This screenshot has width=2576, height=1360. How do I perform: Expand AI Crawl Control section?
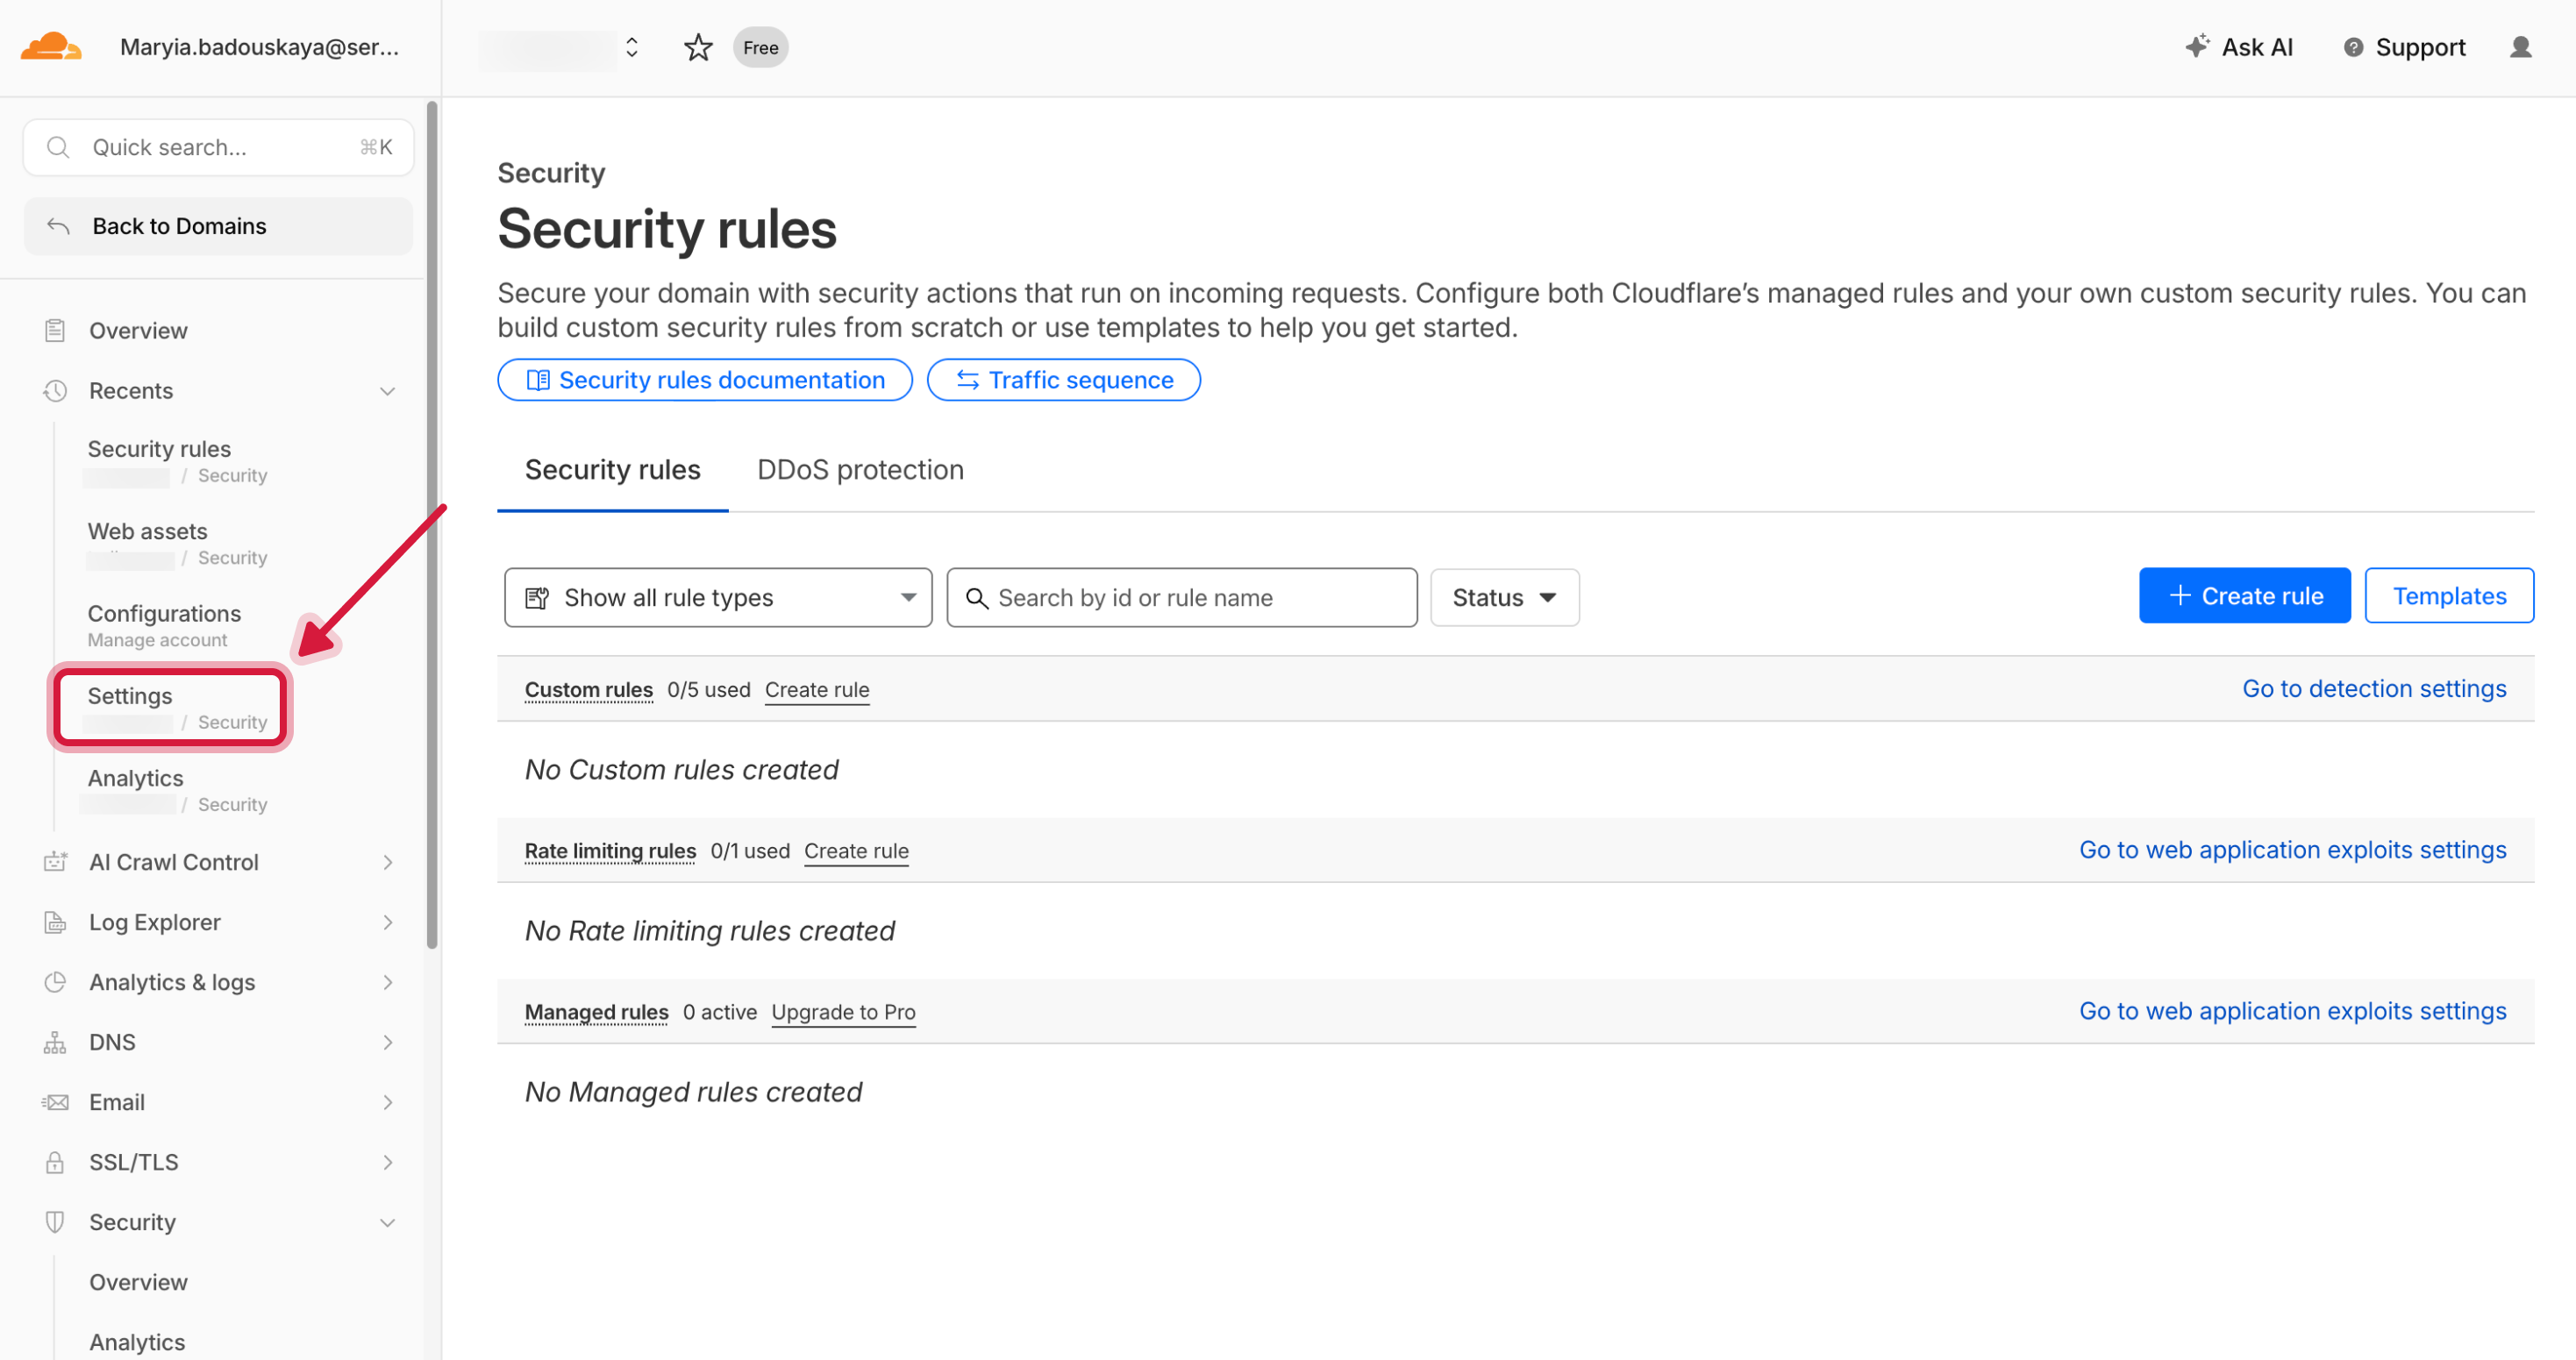(x=387, y=862)
